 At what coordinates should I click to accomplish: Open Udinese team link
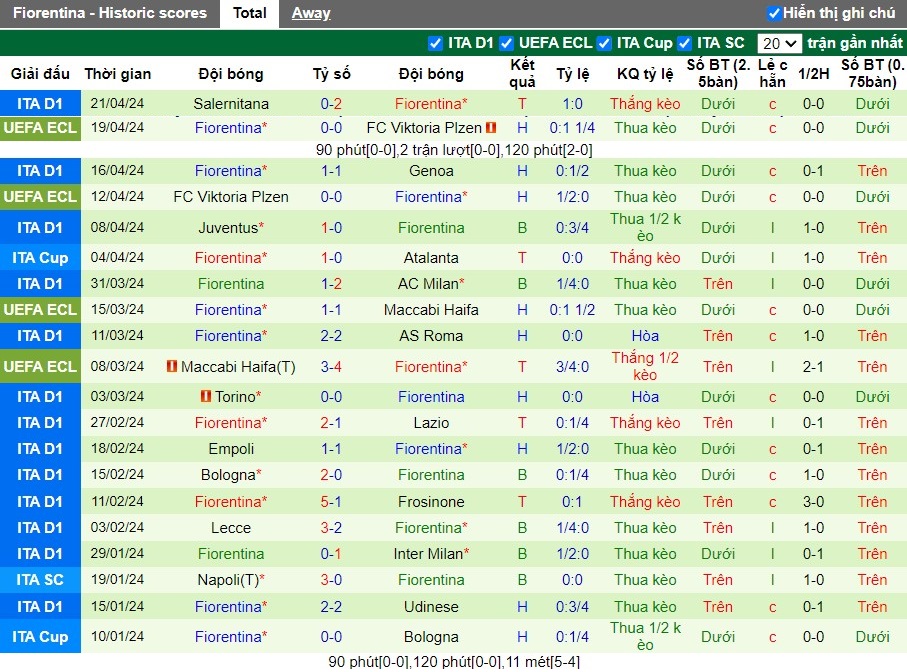431,607
